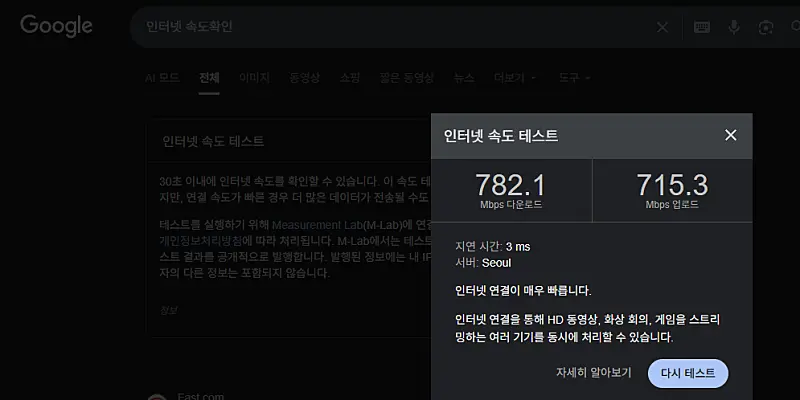Screen dimensions: 800x400
Task: Switch to the 이미지 tab
Action: (x=254, y=77)
